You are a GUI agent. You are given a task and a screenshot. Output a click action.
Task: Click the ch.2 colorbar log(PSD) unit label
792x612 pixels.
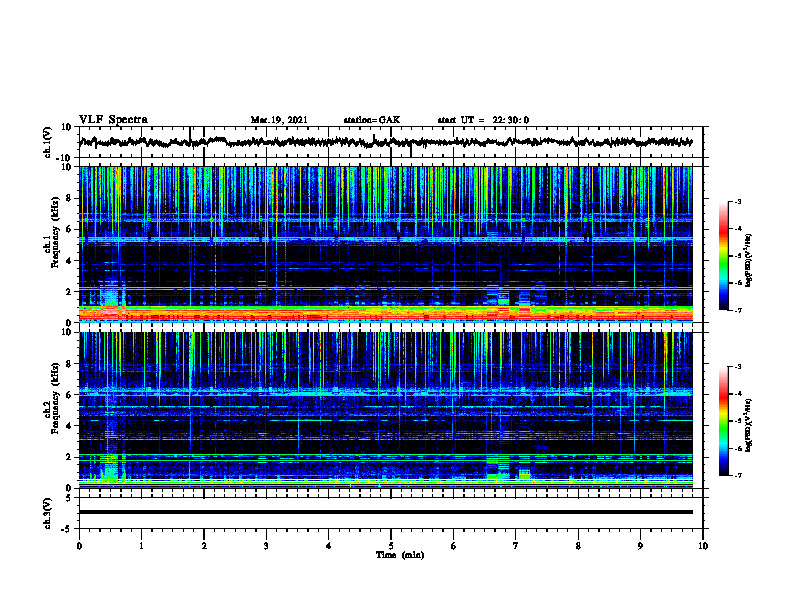[x=749, y=425]
